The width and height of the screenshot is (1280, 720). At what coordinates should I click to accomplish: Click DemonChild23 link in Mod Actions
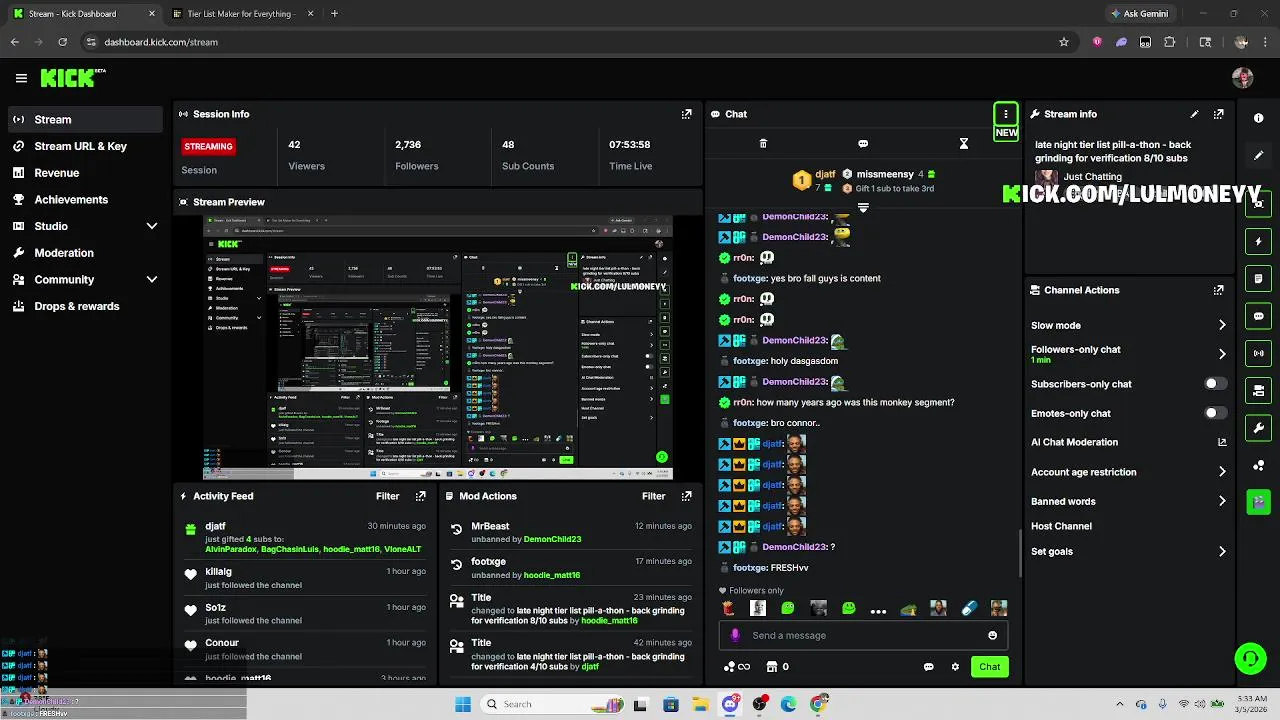coord(552,539)
